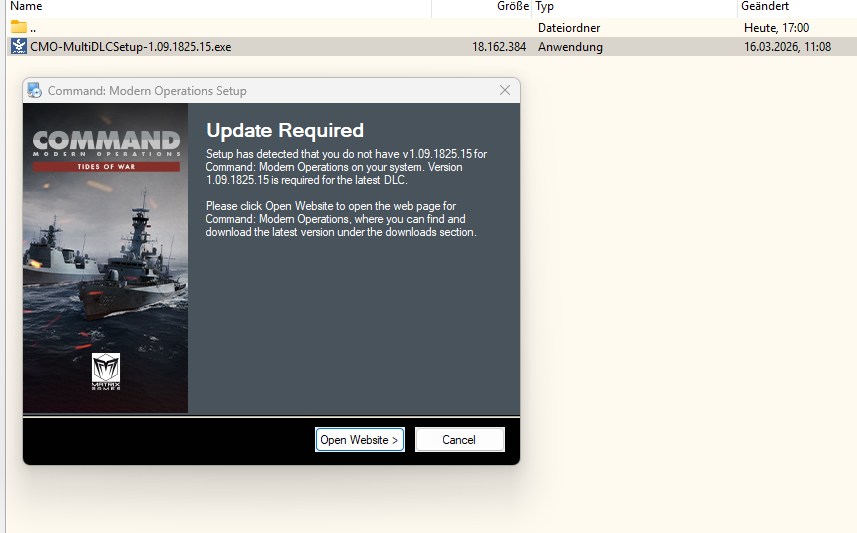Click the Command: Modern Operations Setup title text
Image resolution: width=857 pixels, height=533 pixels.
(x=147, y=91)
